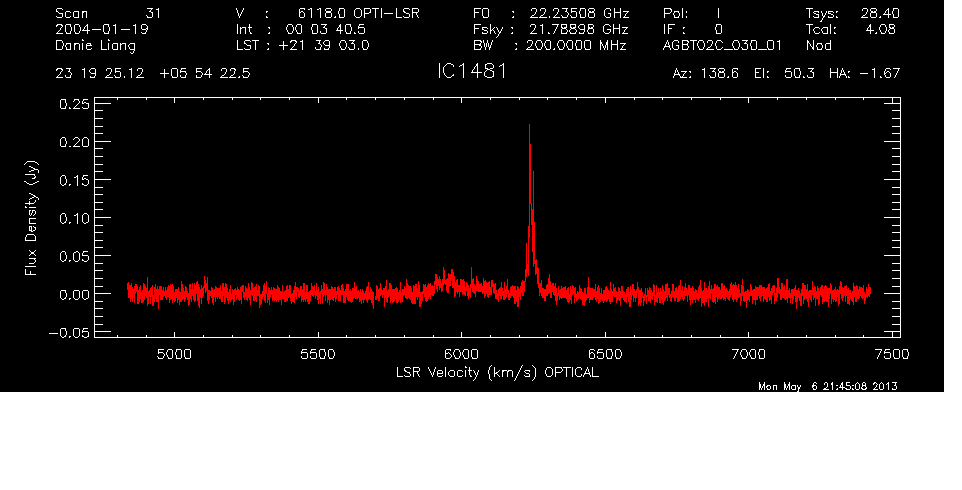Screen dimensions: 962x490
Task: Click the LST value +21 39 03.0
Action: [x=324, y=45]
